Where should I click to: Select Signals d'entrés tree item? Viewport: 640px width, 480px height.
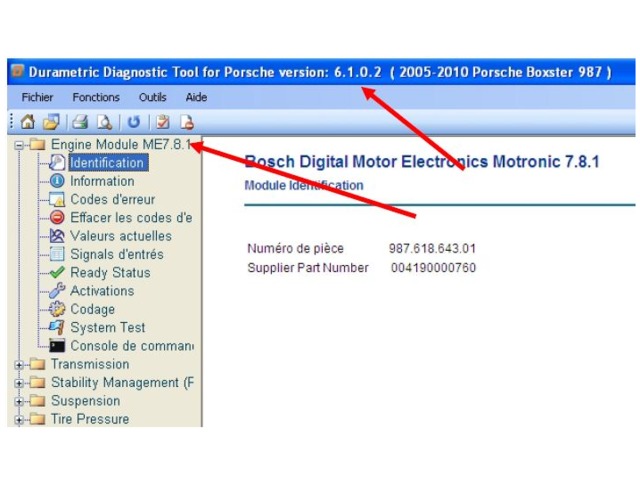point(117,254)
